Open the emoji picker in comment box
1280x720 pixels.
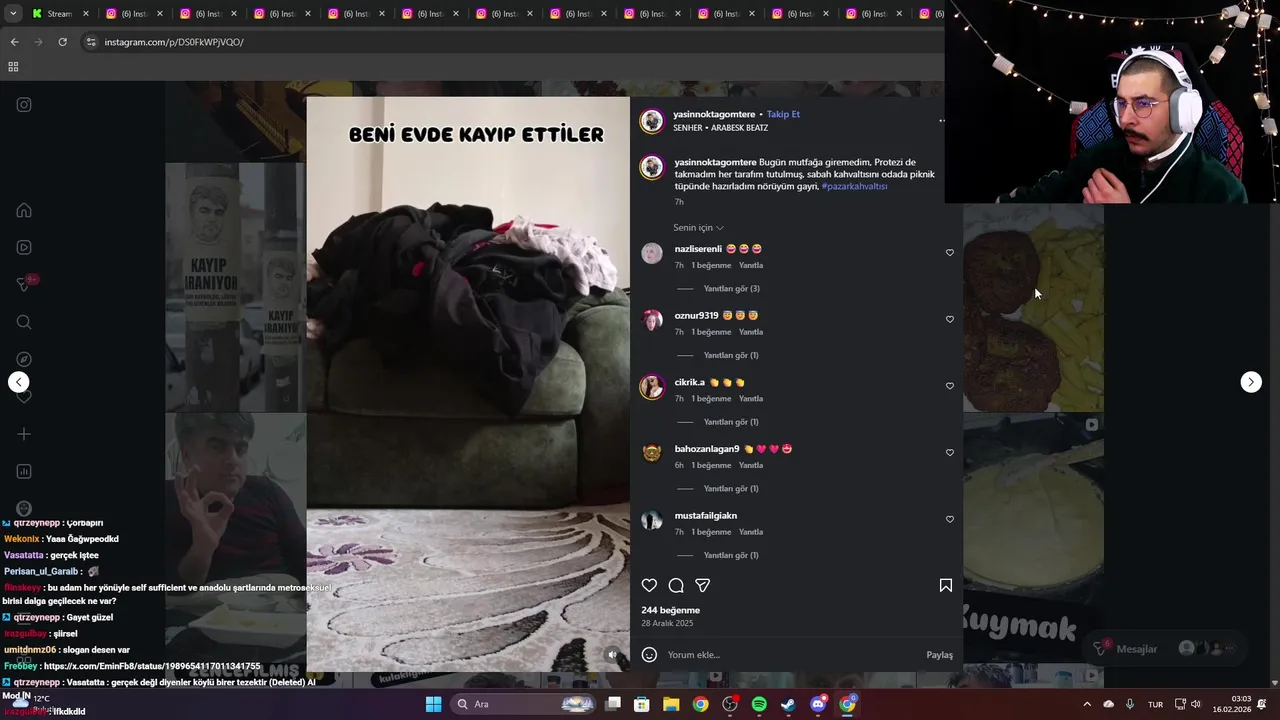[649, 655]
